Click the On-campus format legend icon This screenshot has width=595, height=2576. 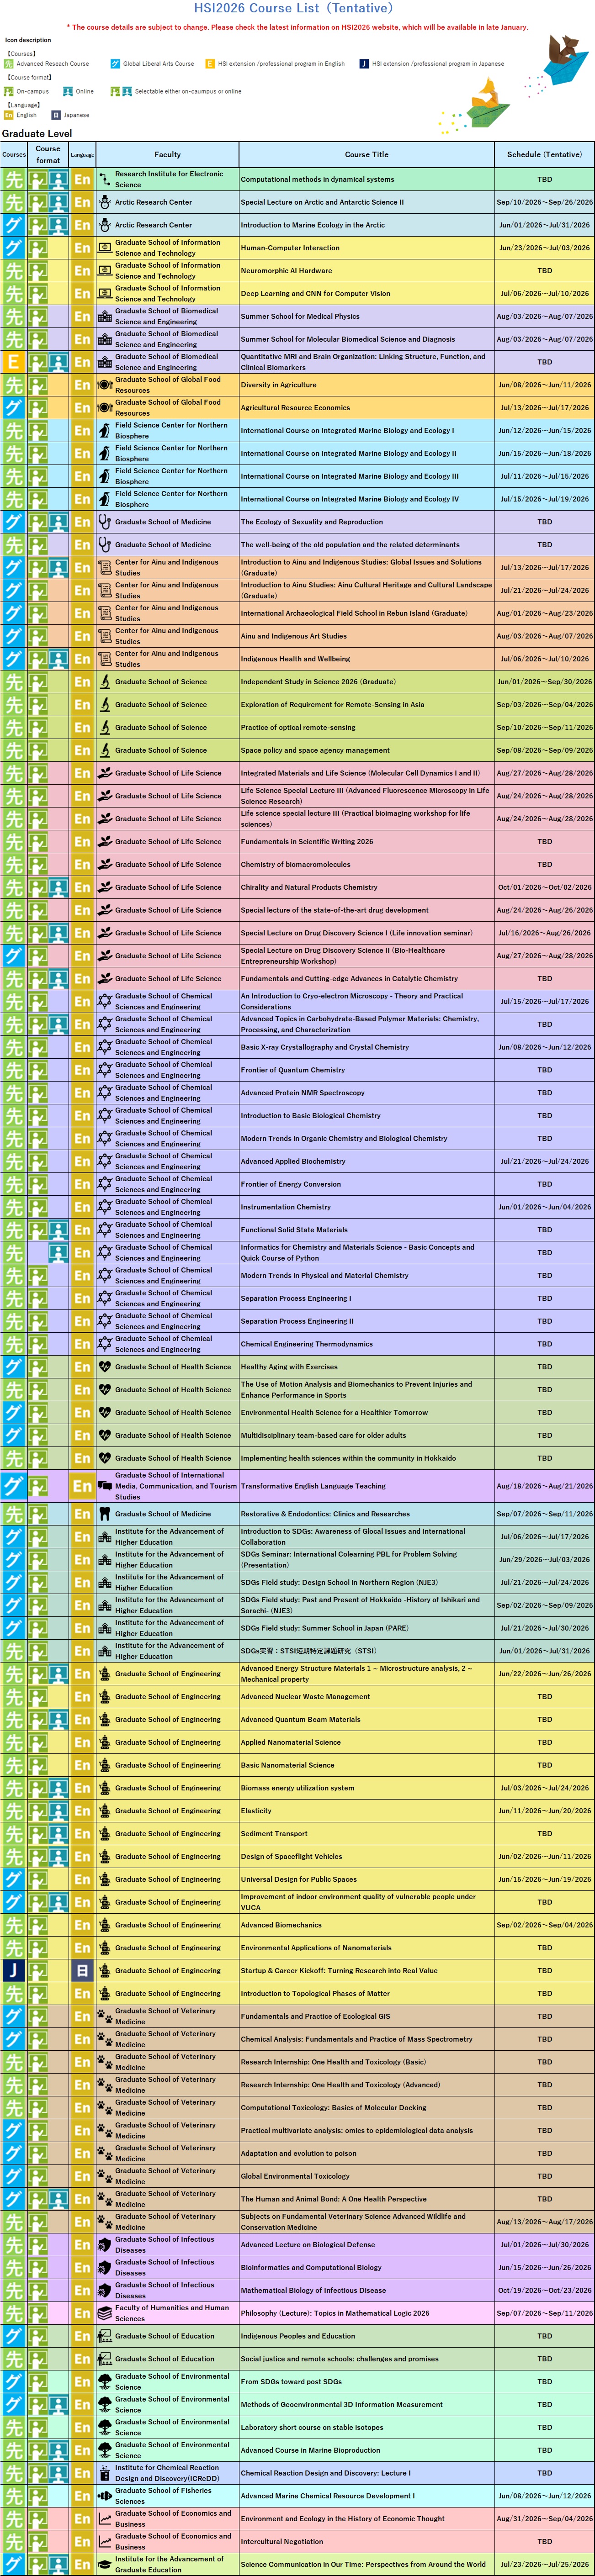[9, 91]
